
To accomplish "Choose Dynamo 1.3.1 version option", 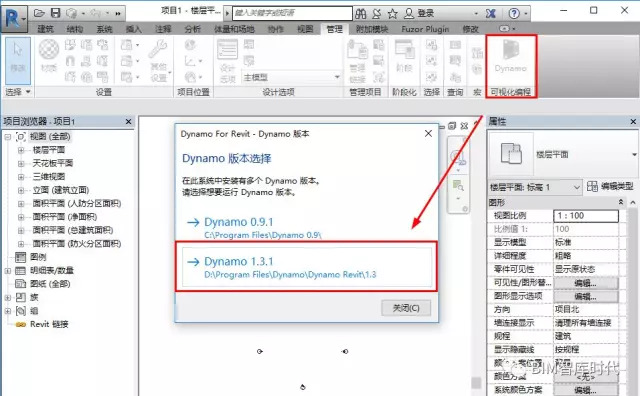I will tap(307, 267).
